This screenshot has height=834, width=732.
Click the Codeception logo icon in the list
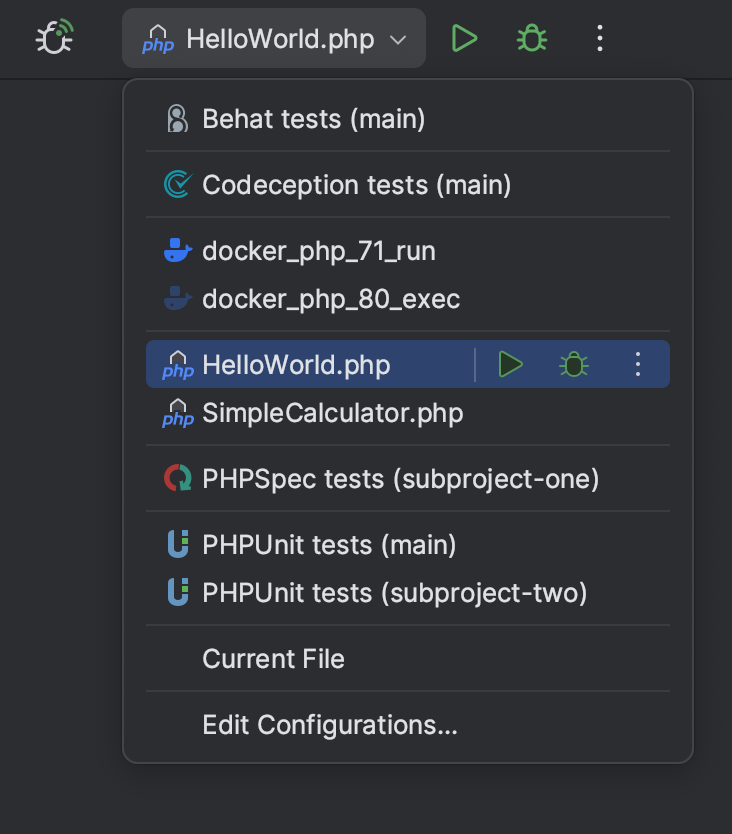click(178, 184)
